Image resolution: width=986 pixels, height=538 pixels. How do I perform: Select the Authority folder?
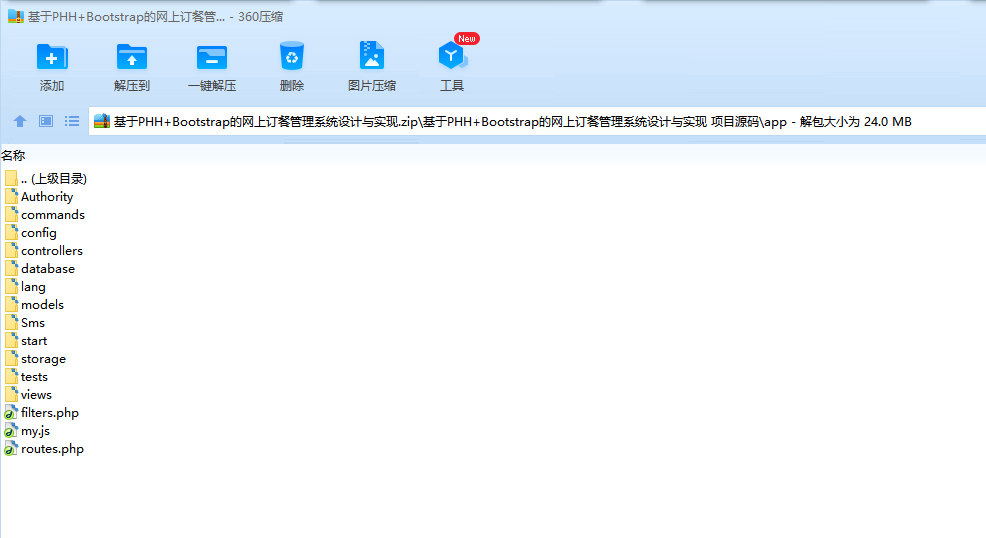point(47,197)
